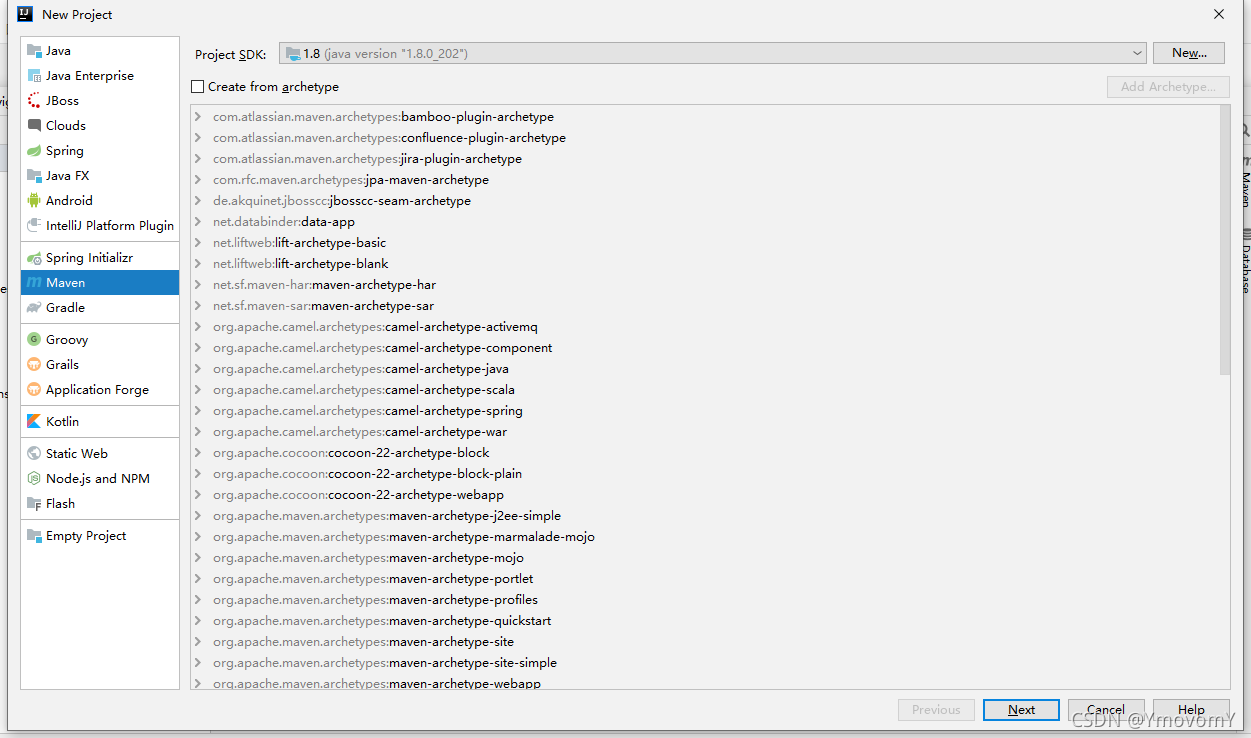Select lift-archetype-basic row
The height and width of the screenshot is (738, 1251).
point(705,243)
